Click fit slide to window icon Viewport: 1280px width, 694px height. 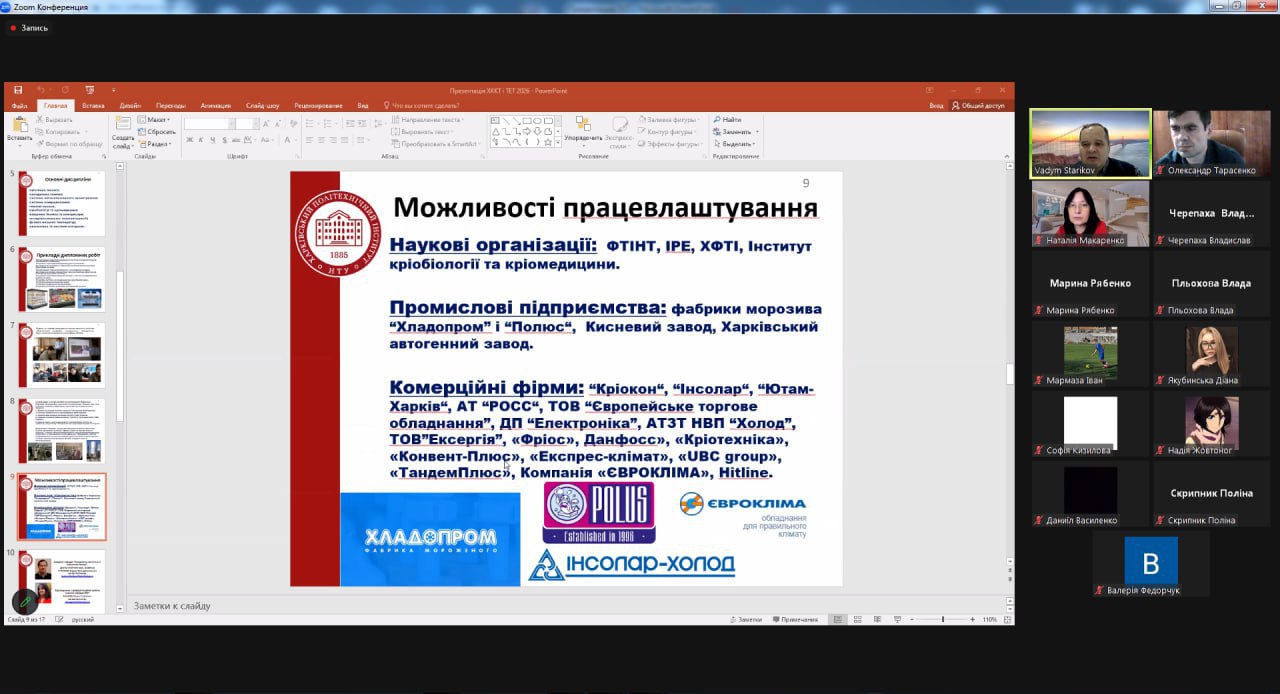(x=1006, y=619)
